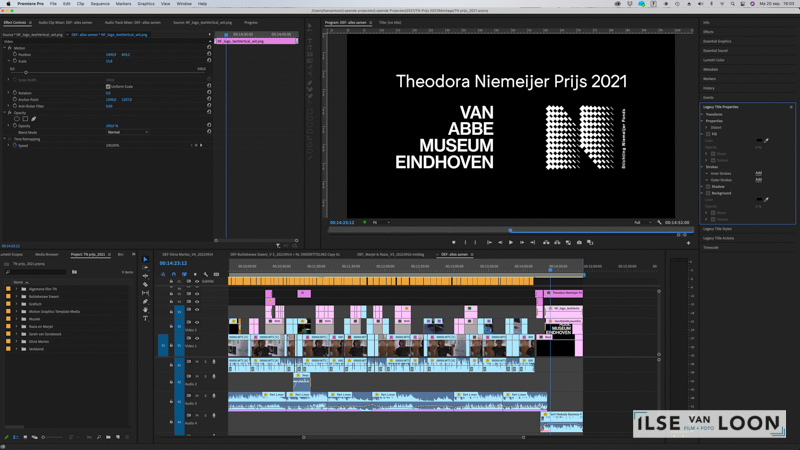Add an Outer Stroke
This screenshot has width=800, height=450.
(x=759, y=180)
